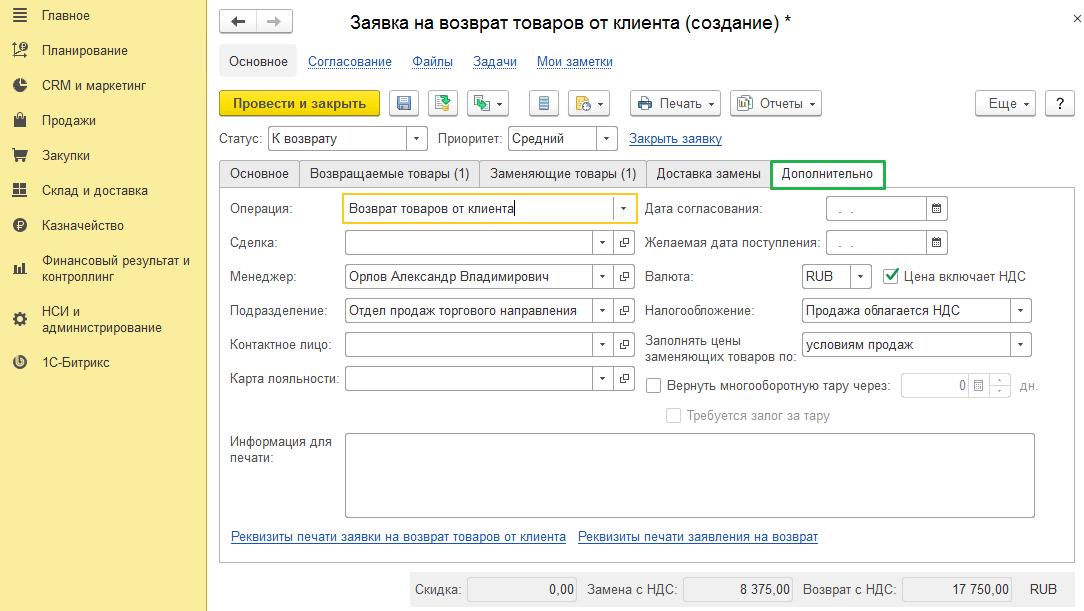Open the Операция dropdown list
This screenshot has height=611, width=1084.
[624, 209]
